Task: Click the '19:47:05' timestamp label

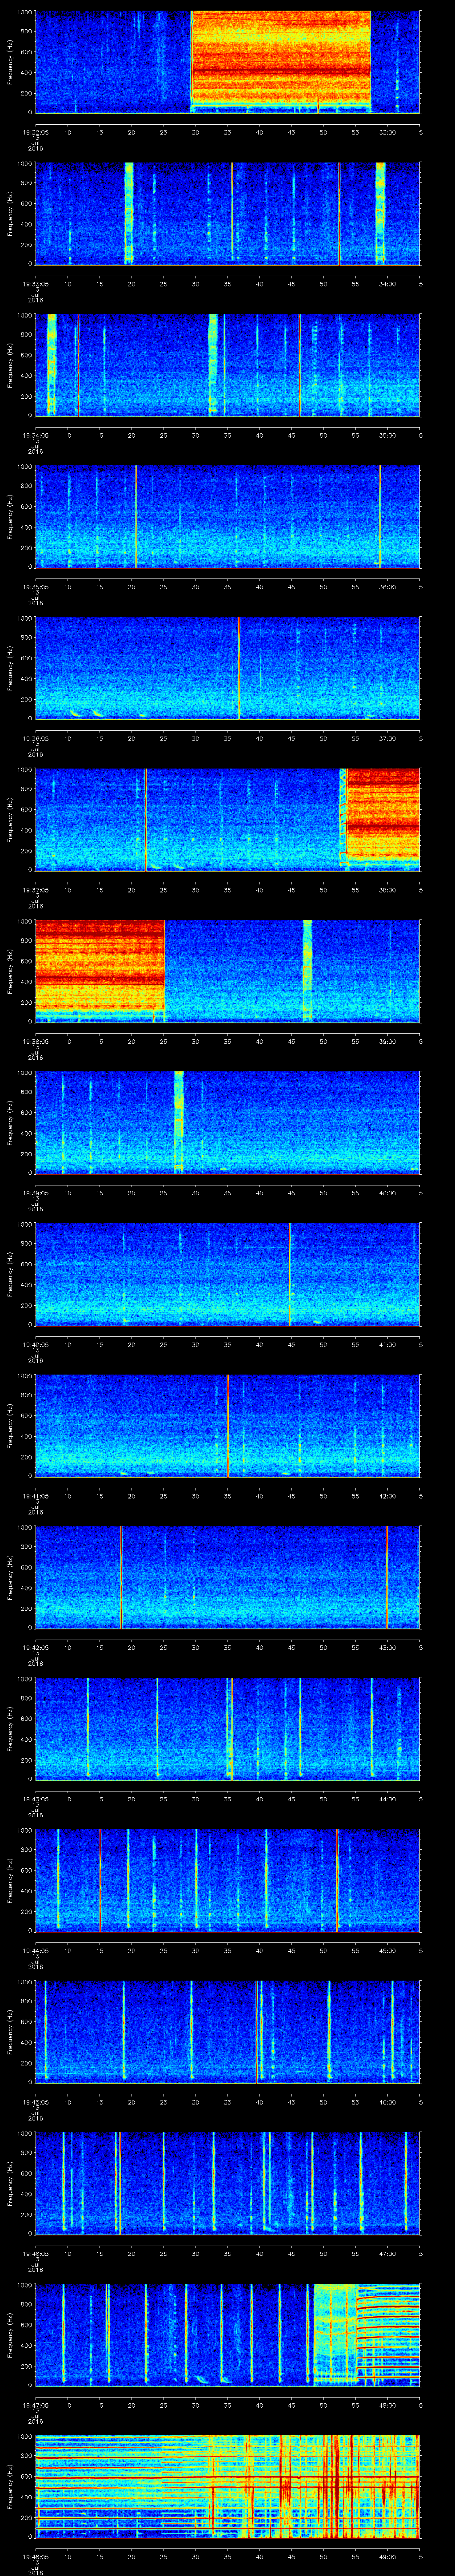Action: pos(35,2404)
